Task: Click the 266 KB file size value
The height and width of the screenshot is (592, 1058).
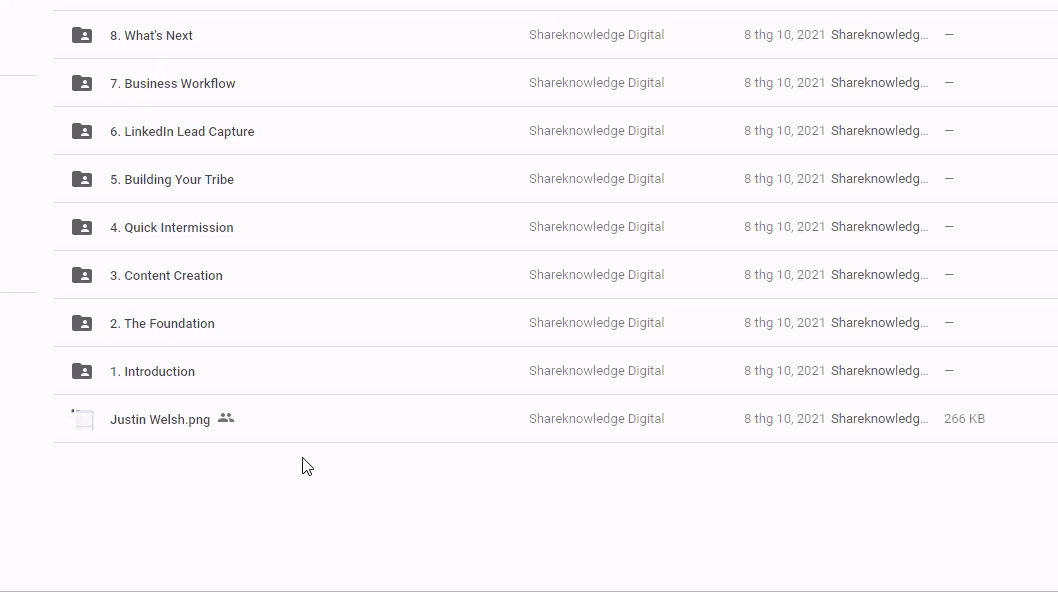Action: point(964,419)
